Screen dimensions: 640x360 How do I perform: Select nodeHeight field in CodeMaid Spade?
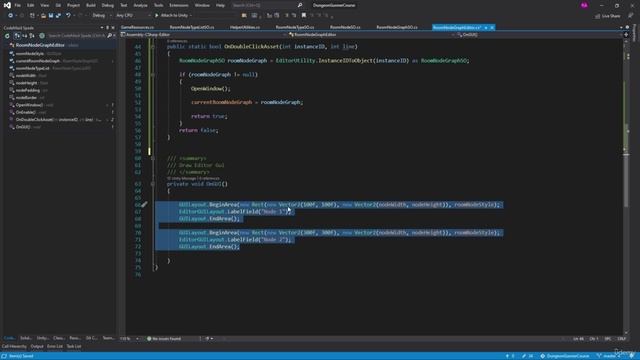coord(27,83)
